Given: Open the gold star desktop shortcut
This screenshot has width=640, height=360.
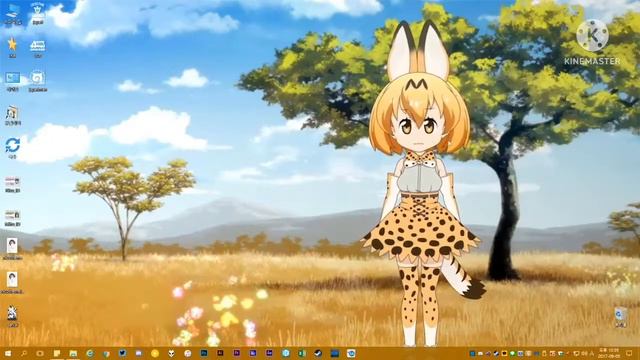Looking at the screenshot, I should [12, 47].
